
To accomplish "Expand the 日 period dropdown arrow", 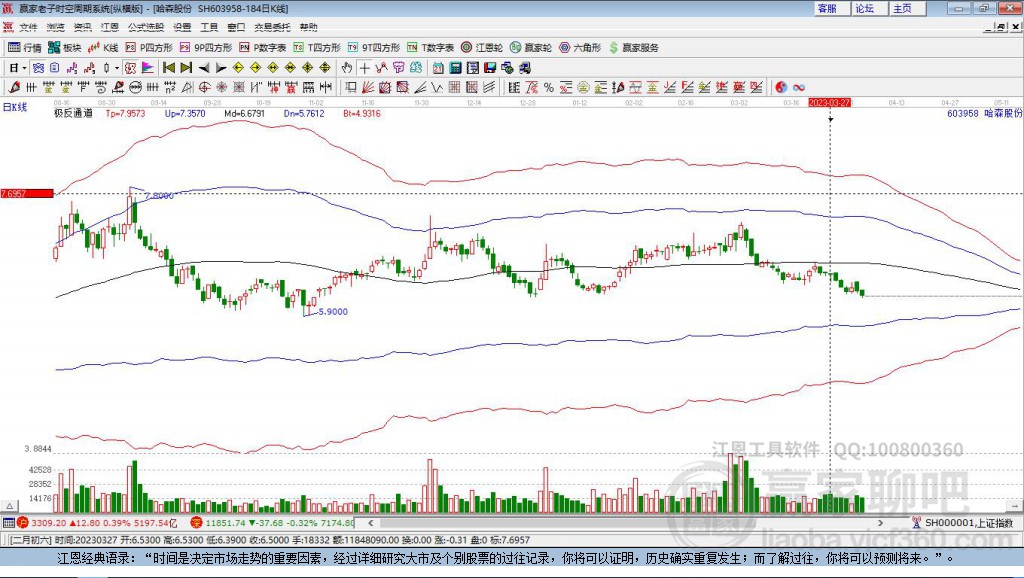I will 24,68.
